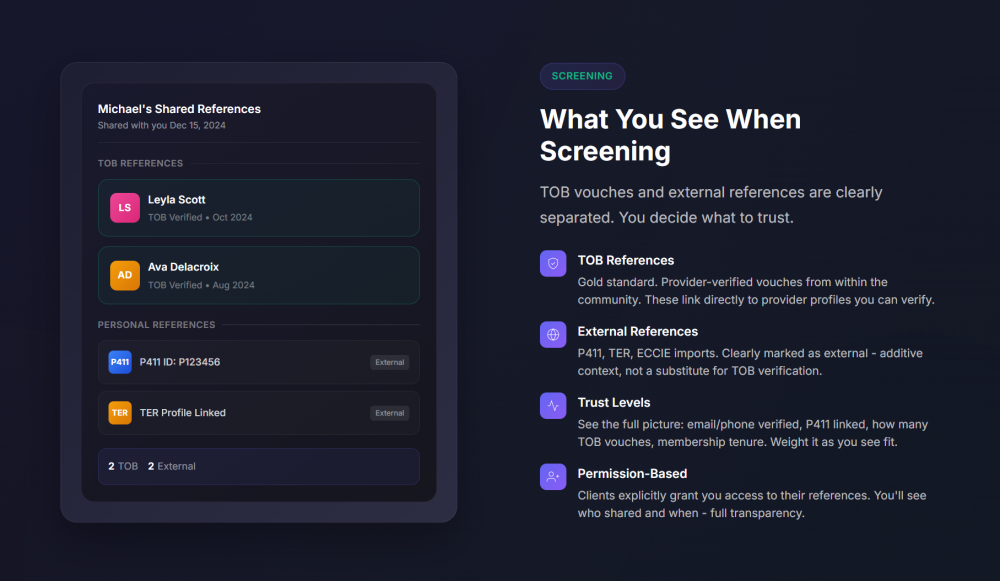Click the 2 TOB count in summary bar
This screenshot has width=1000, height=581.
pyautogui.click(x=123, y=466)
